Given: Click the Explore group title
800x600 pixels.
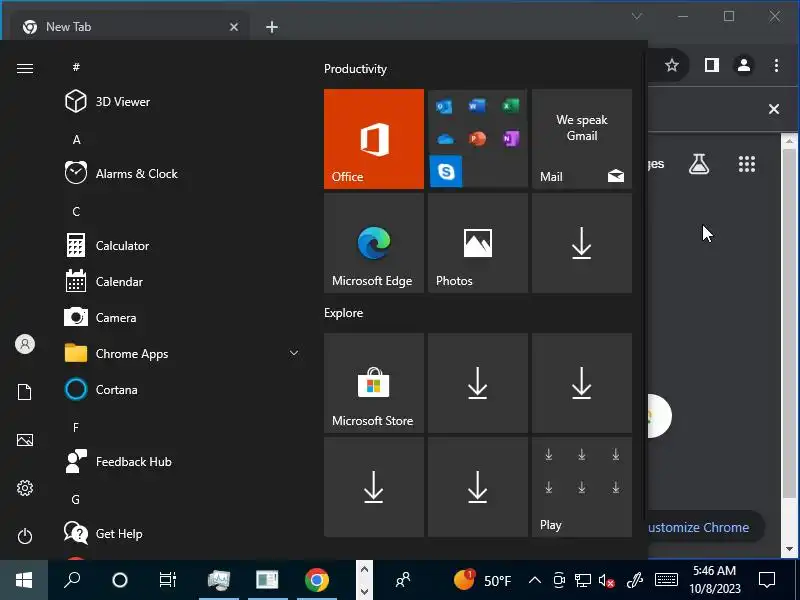Looking at the screenshot, I should [343, 313].
